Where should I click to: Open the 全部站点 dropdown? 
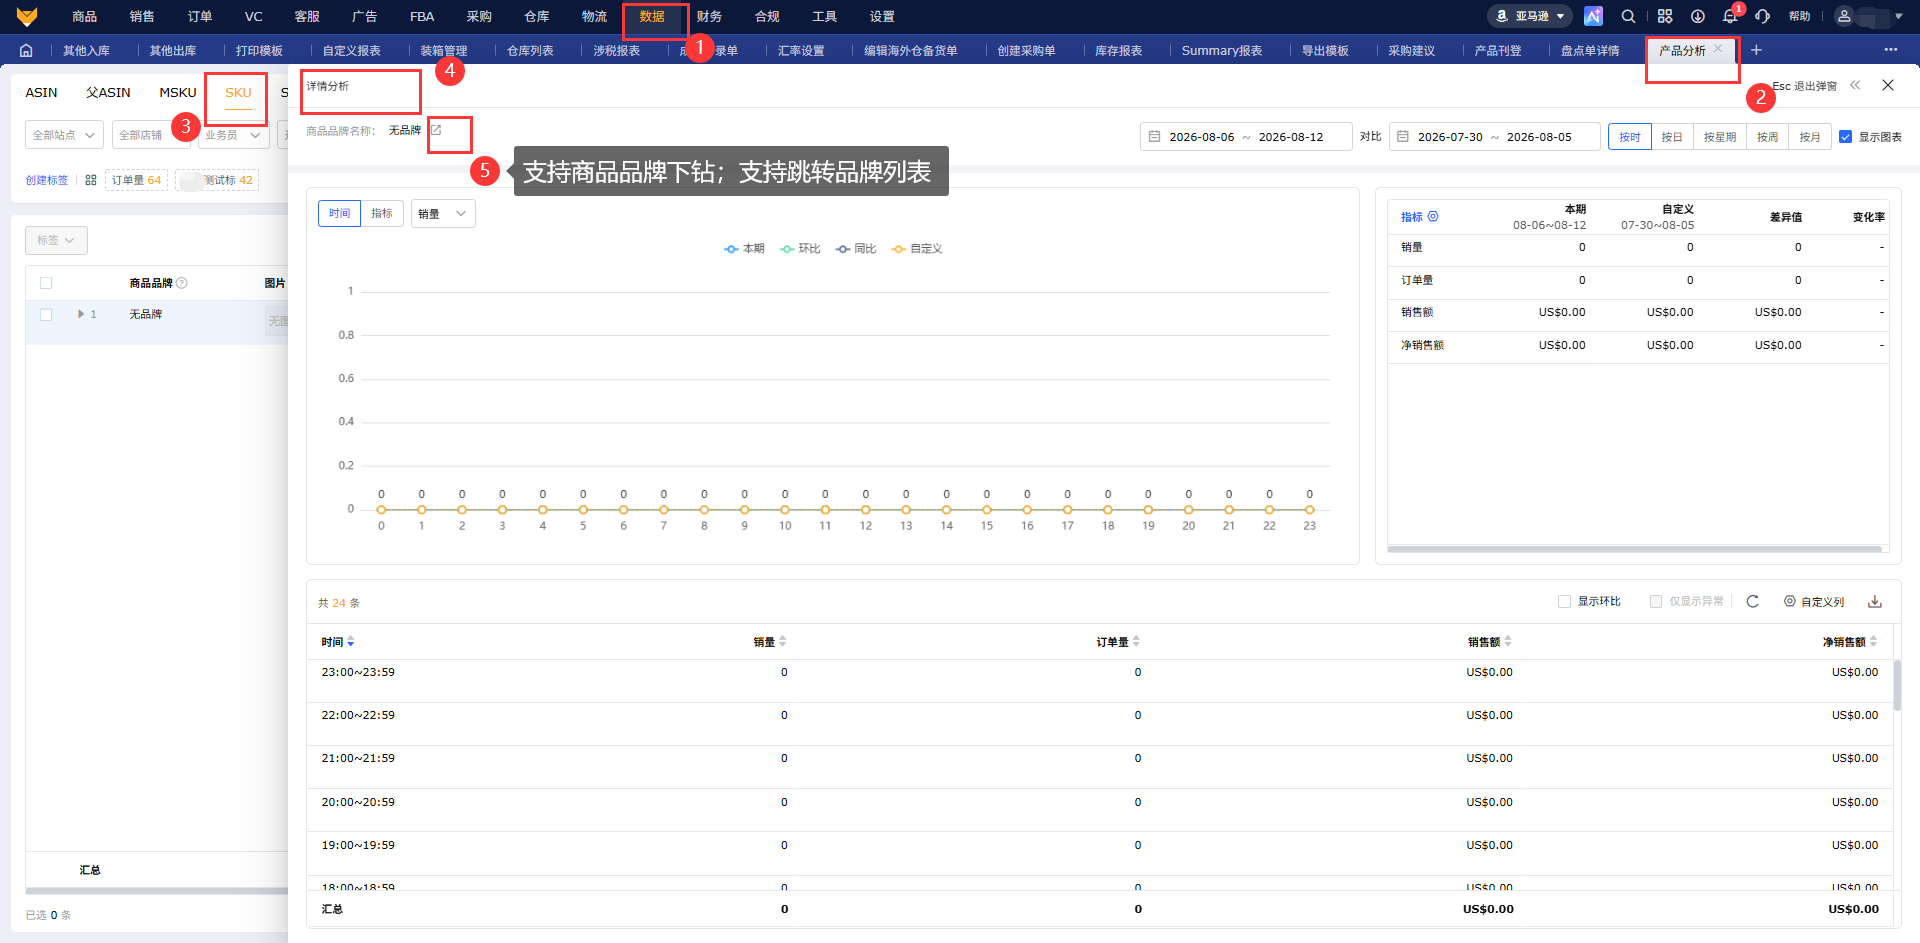click(x=64, y=135)
